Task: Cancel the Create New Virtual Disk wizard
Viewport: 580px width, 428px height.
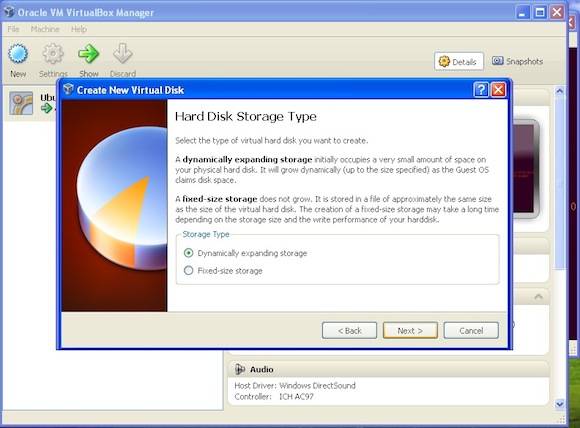Action: 471,330
